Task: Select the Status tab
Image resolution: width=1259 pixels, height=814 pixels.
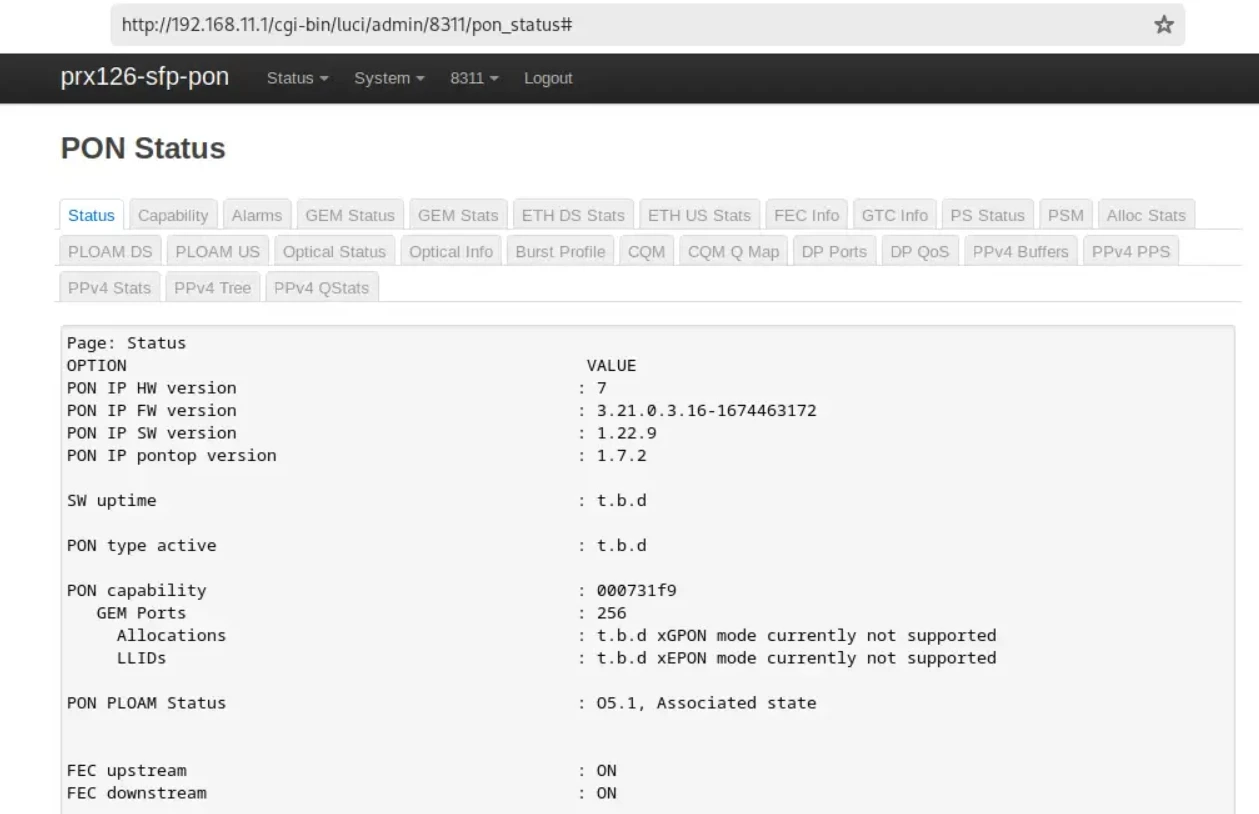Action: [91, 215]
